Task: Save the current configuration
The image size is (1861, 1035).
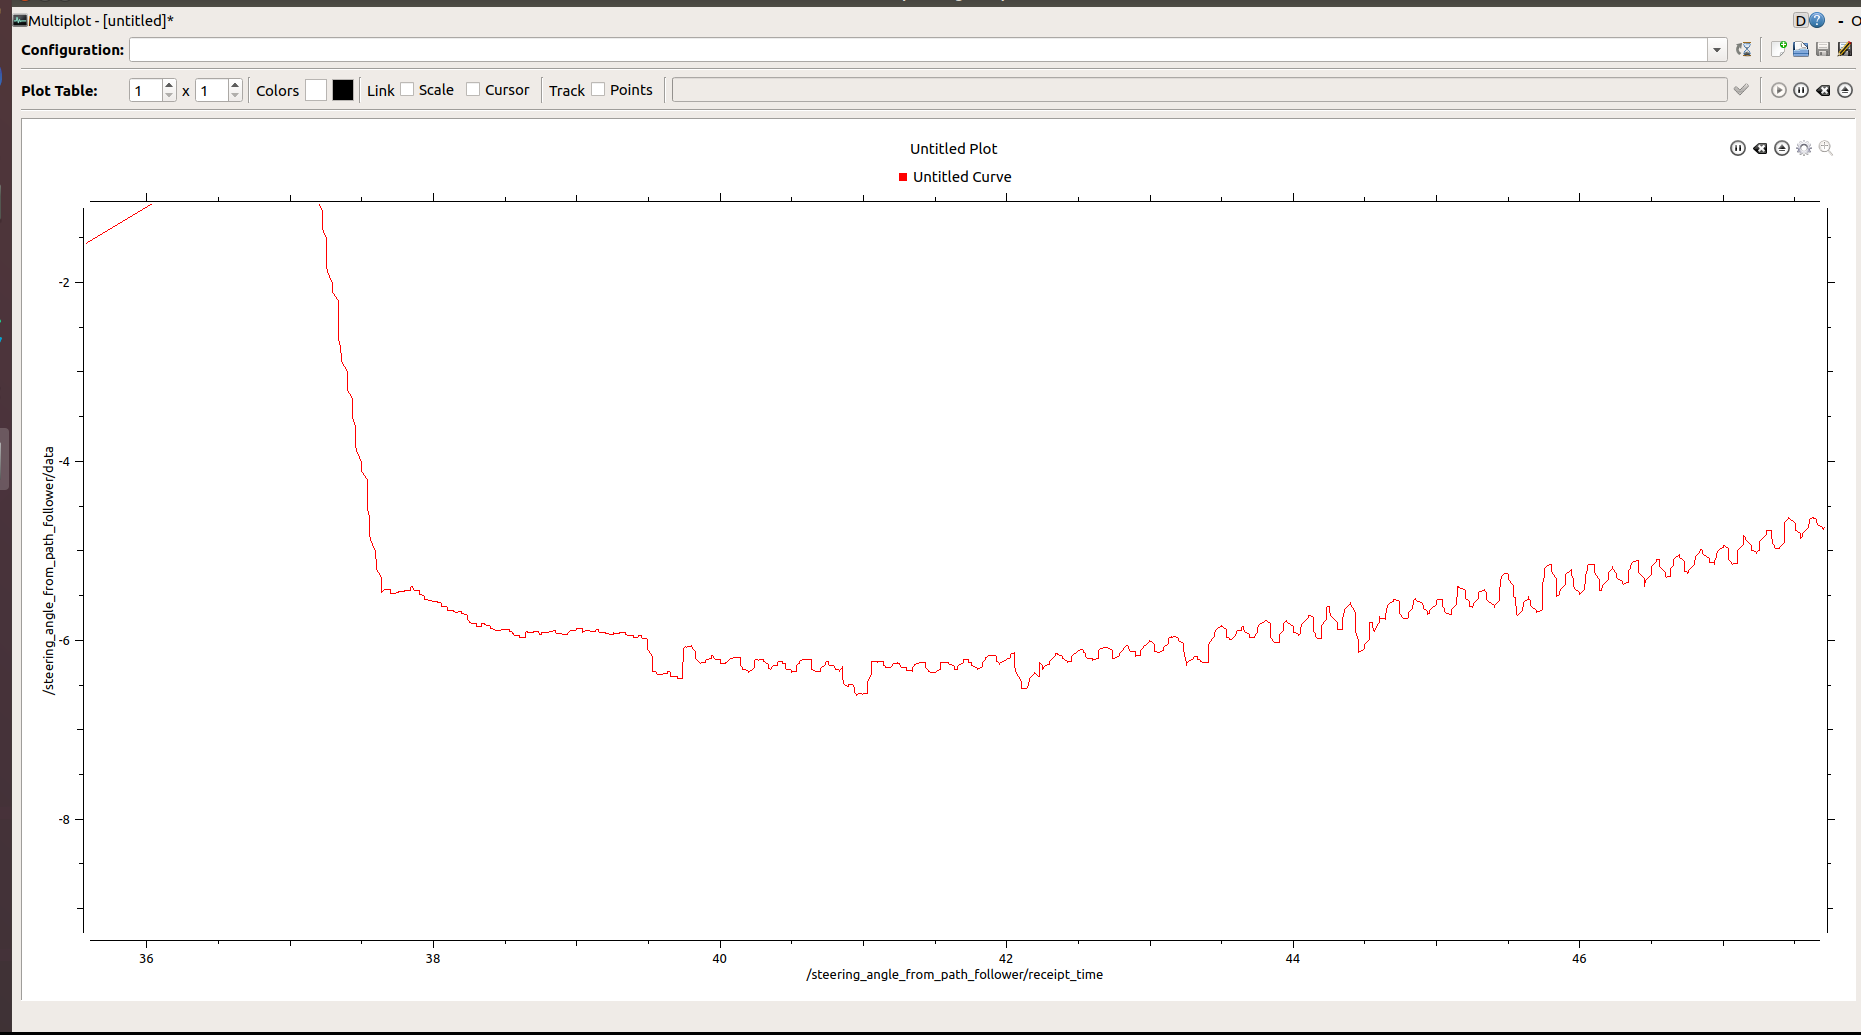Action: click(x=1823, y=49)
